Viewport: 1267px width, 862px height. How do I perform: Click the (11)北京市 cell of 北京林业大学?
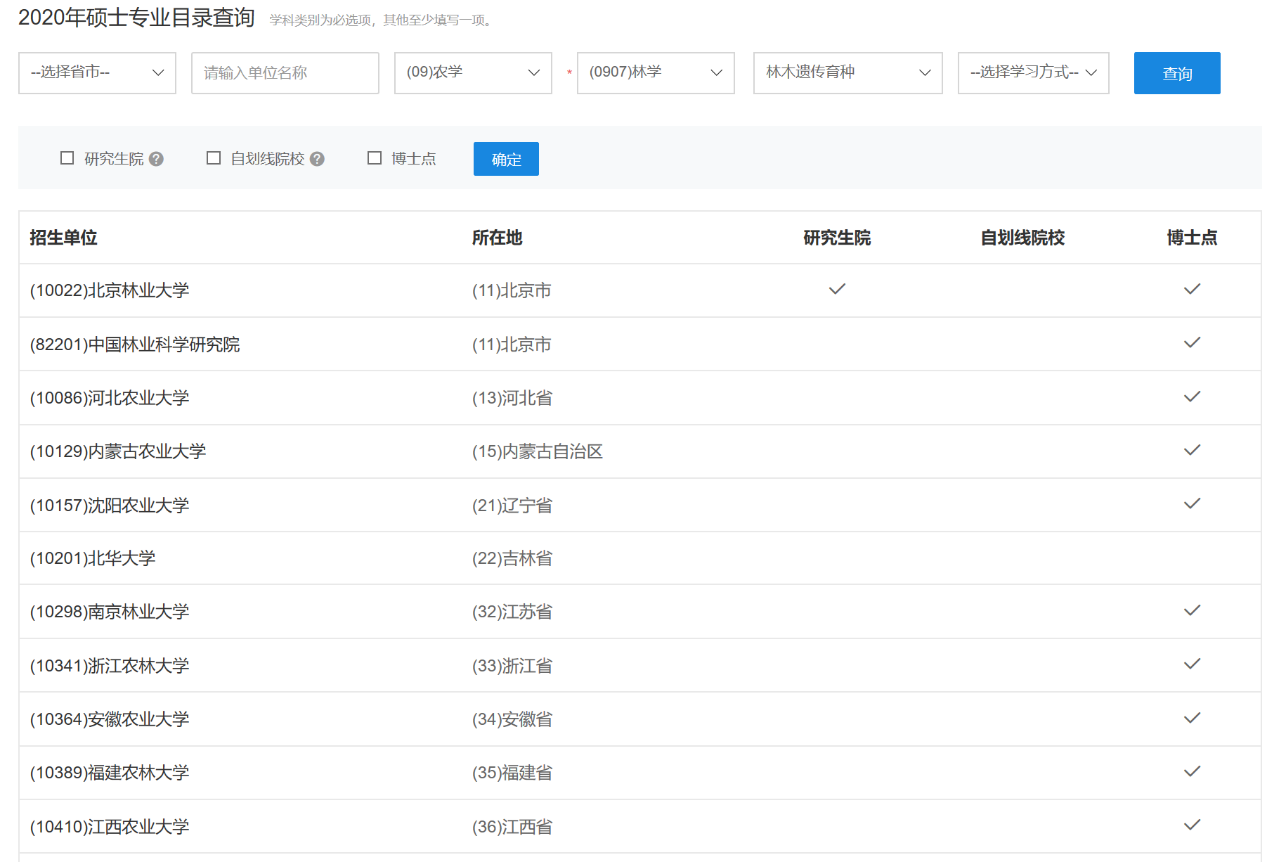point(512,291)
